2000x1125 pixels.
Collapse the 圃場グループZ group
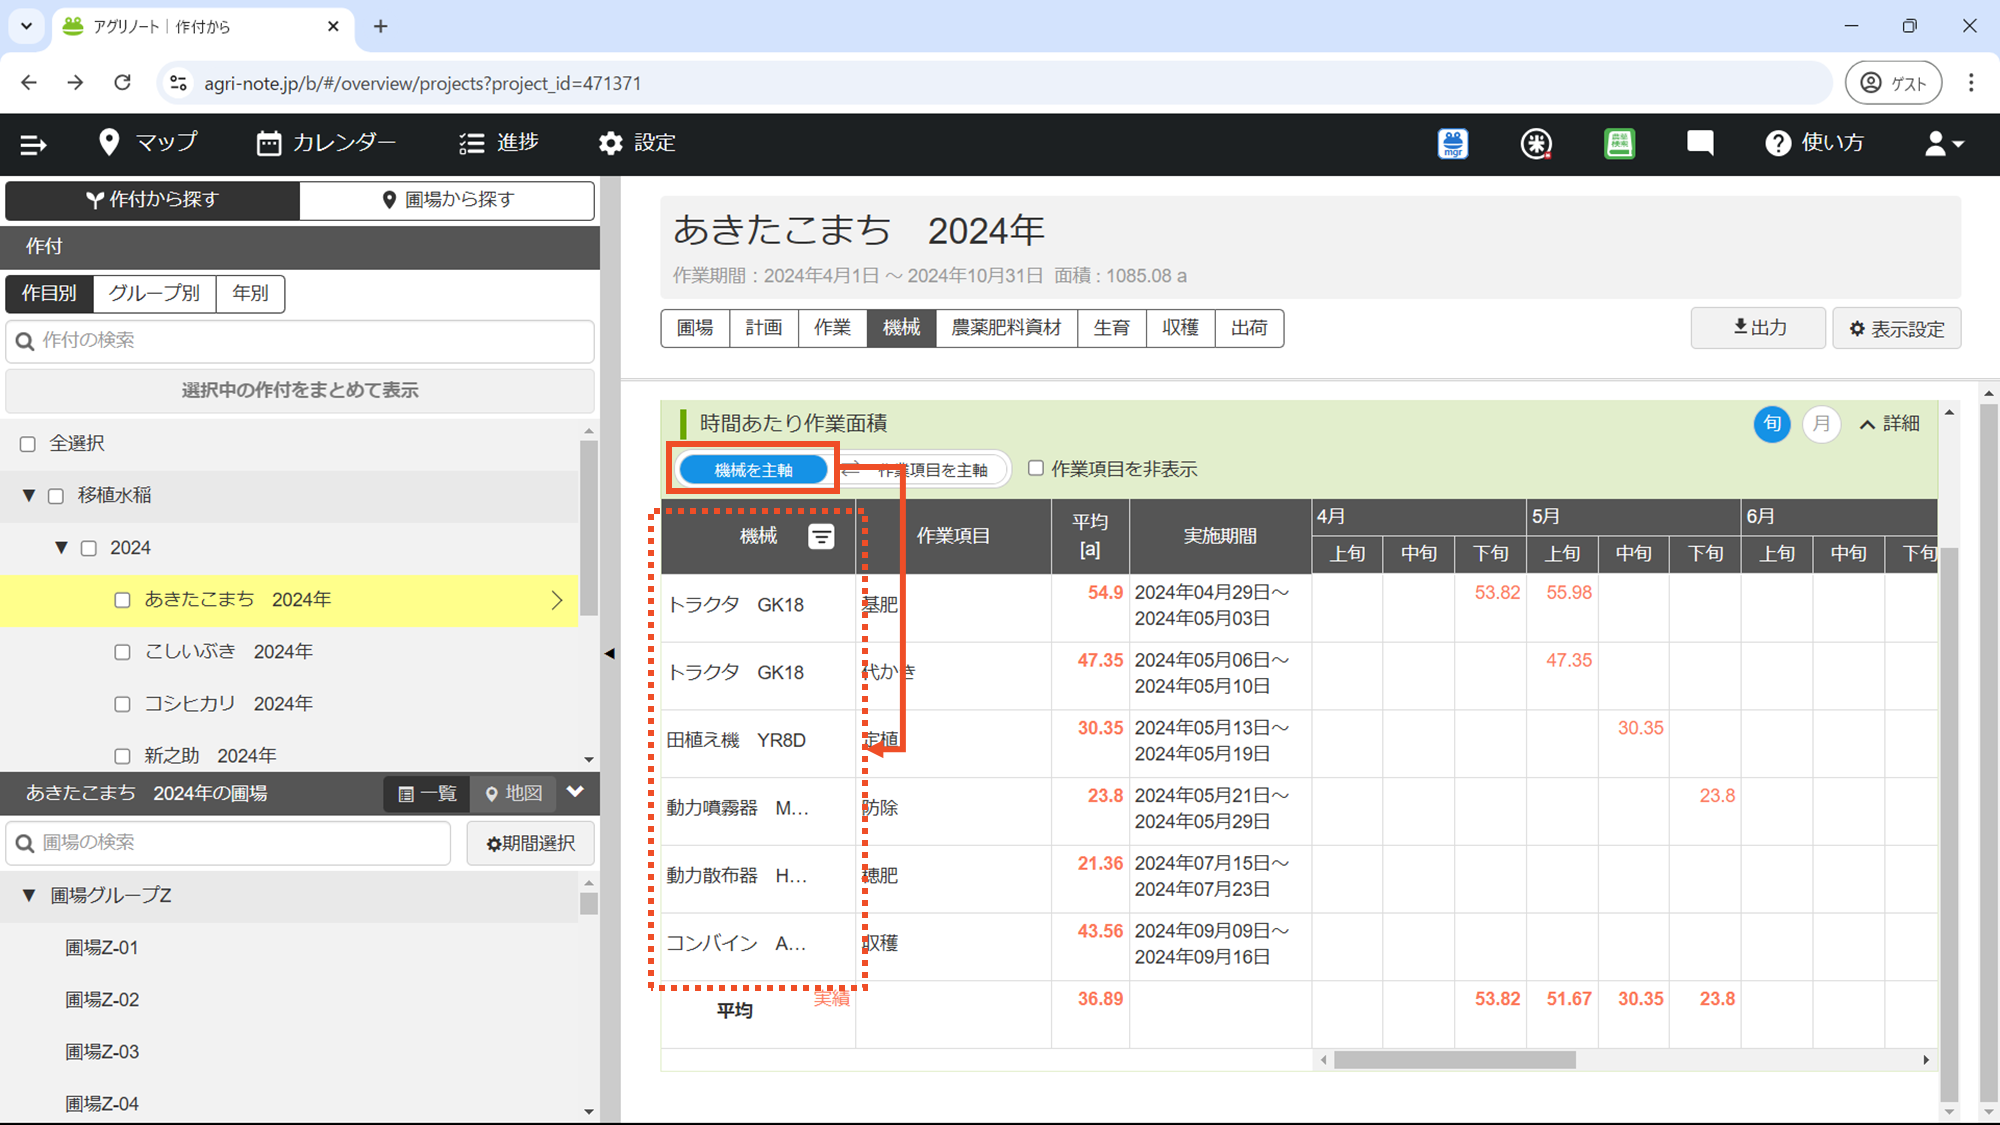coord(29,896)
